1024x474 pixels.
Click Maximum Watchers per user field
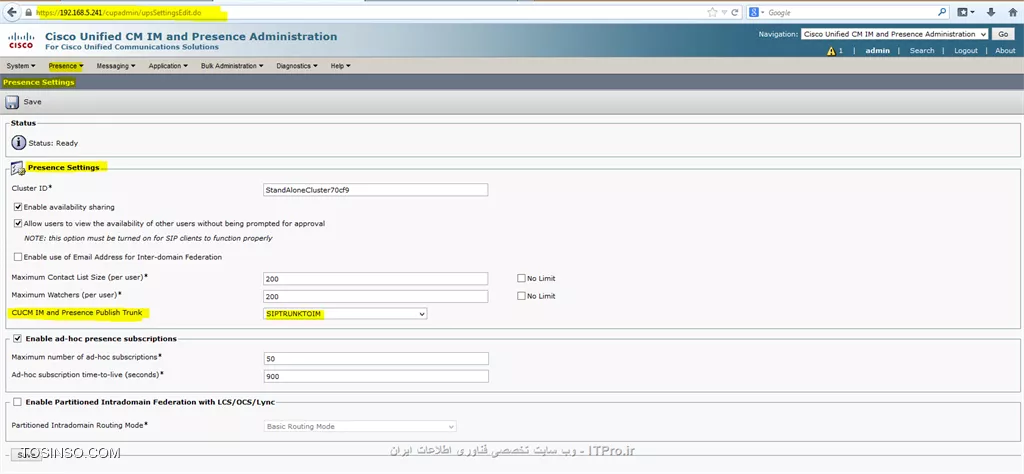pos(376,296)
